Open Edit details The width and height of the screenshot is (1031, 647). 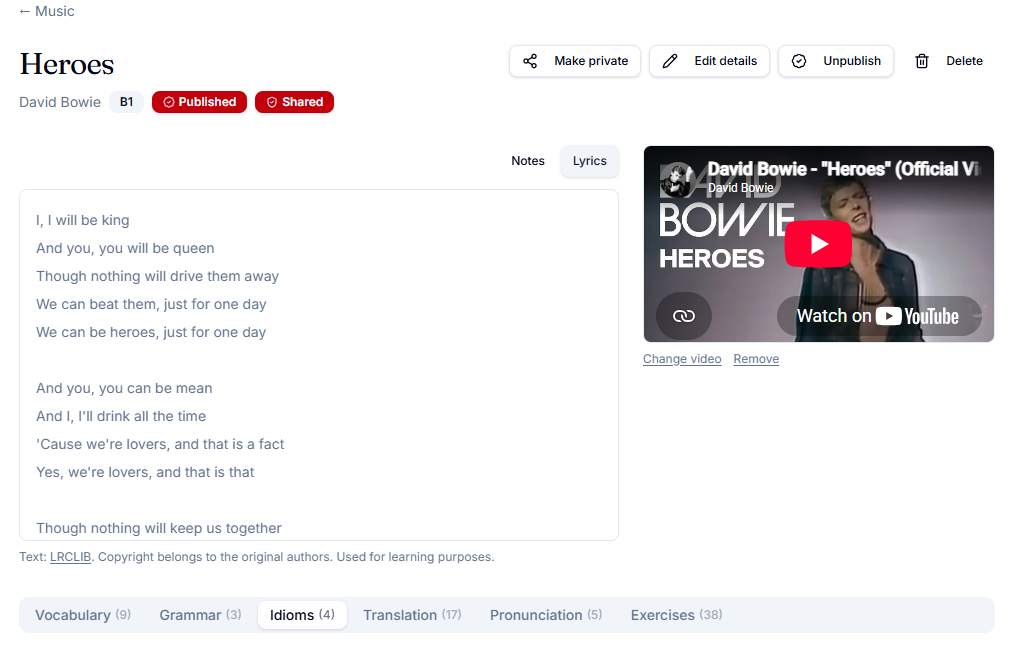tap(709, 61)
